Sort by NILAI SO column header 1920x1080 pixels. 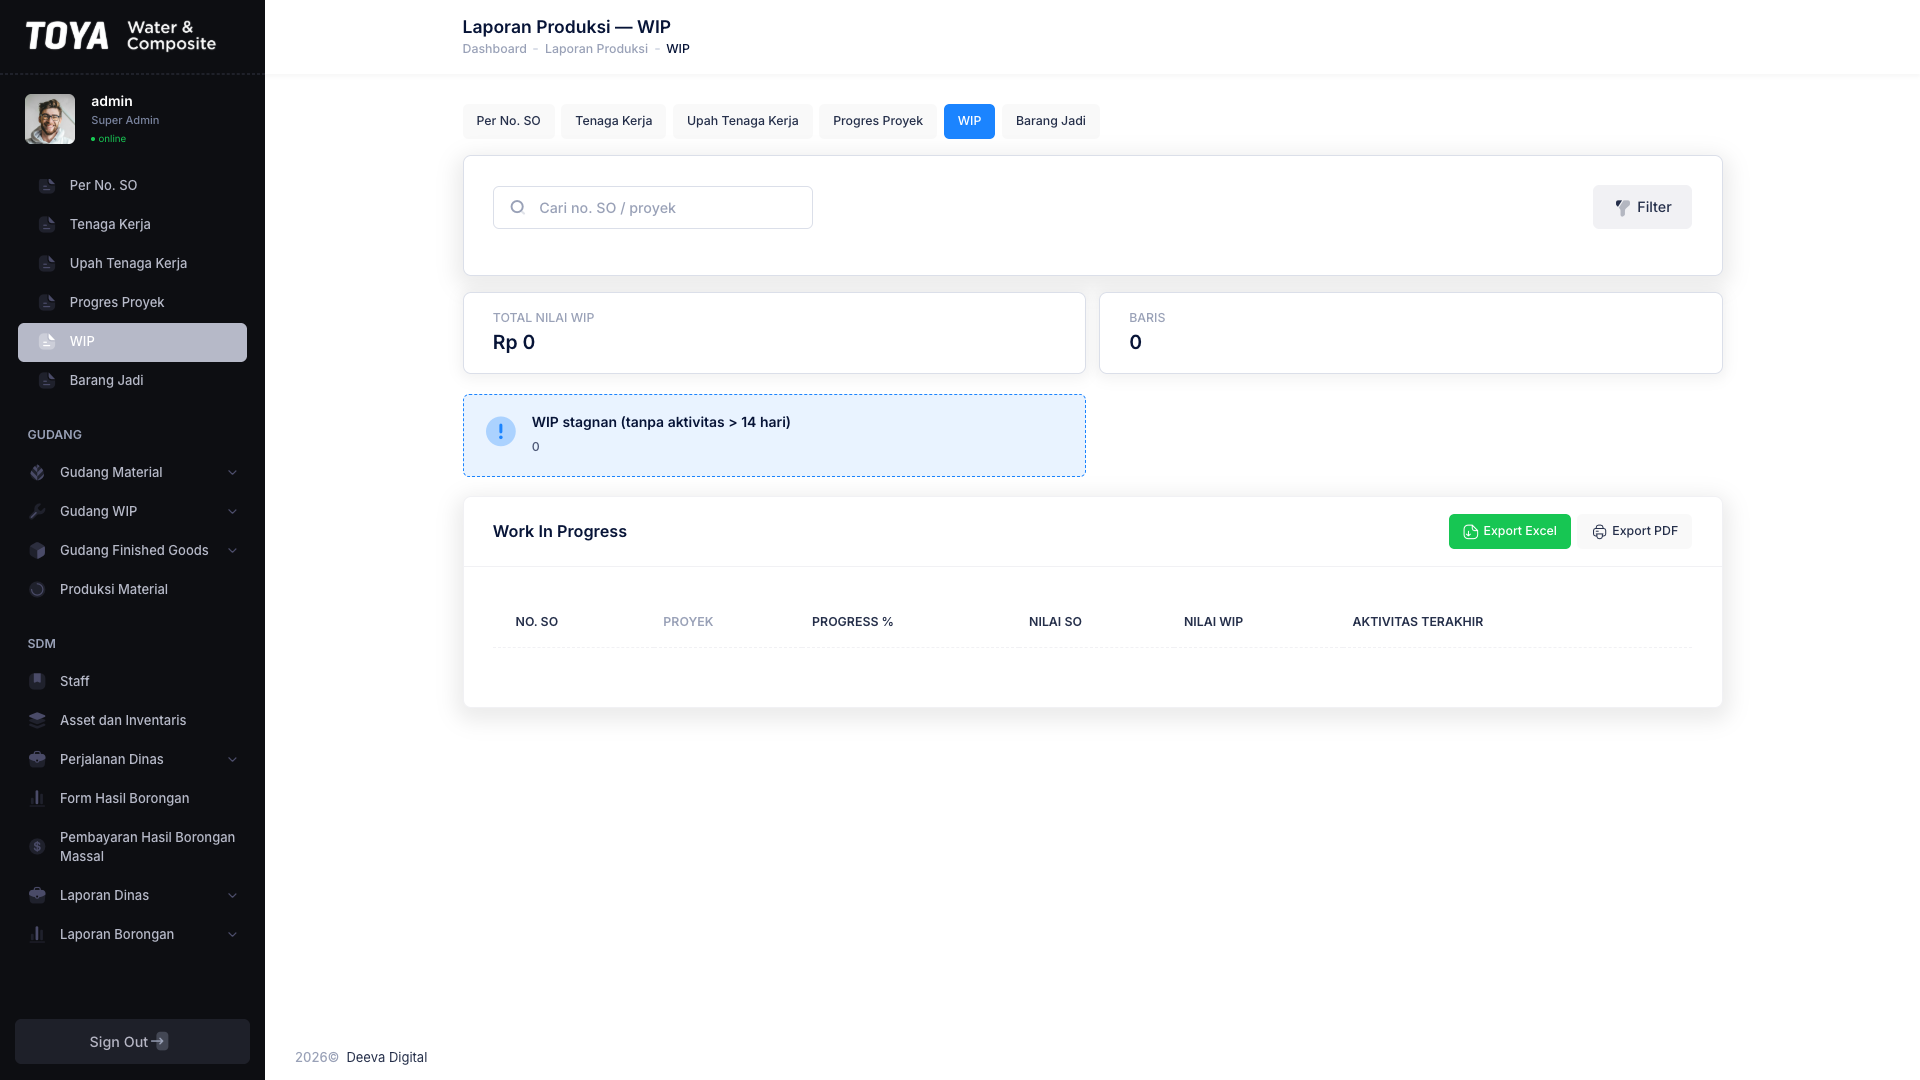pos(1055,622)
